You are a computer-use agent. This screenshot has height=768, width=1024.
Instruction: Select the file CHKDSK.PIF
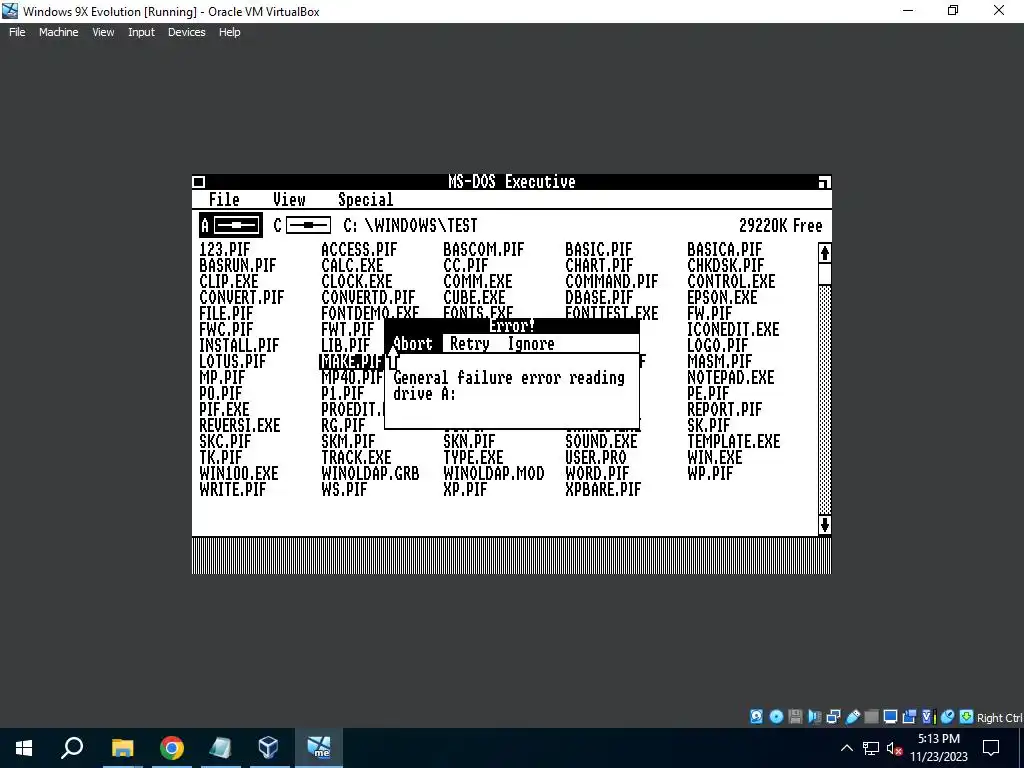point(725,266)
